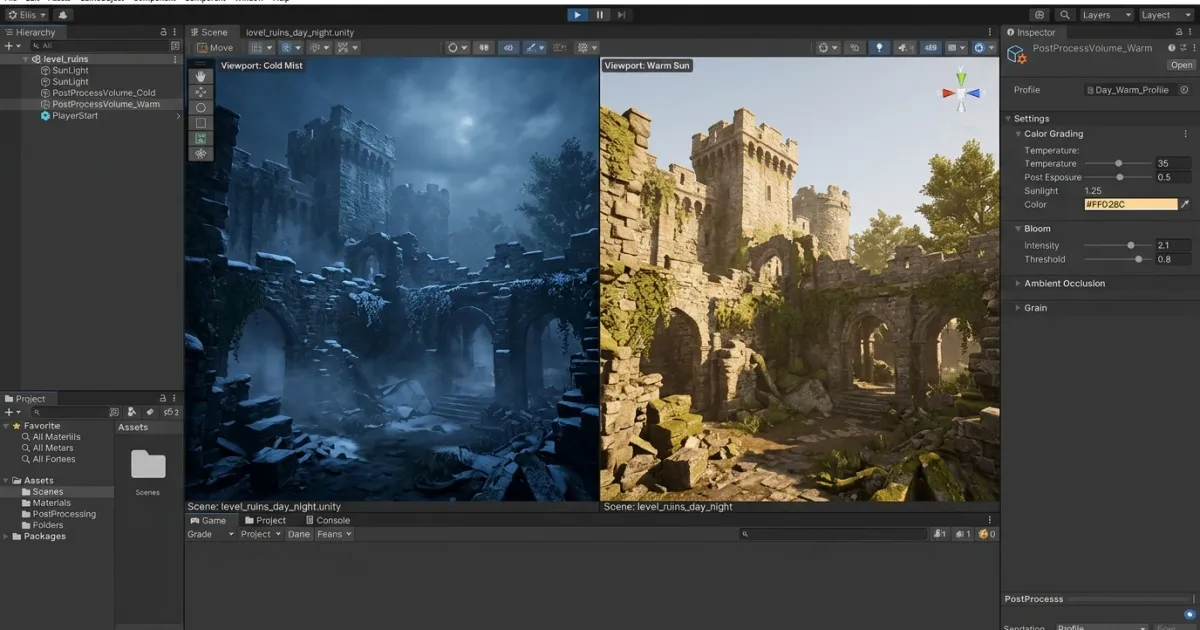Viewport: 1200px width, 630px height.
Task: Select the Transform tool at overlay bottom
Action: pyautogui.click(x=201, y=154)
